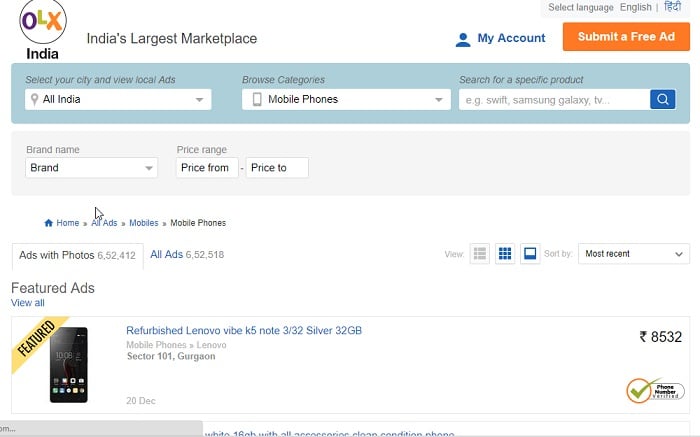Click the home icon in breadcrumb

tap(49, 223)
